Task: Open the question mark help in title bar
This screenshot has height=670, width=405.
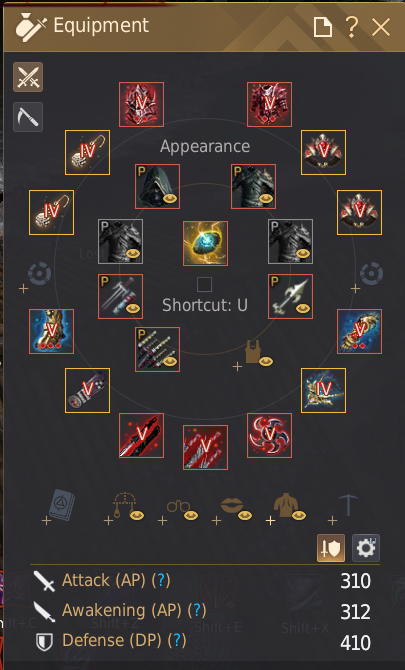Action: pyautogui.click(x=352, y=27)
